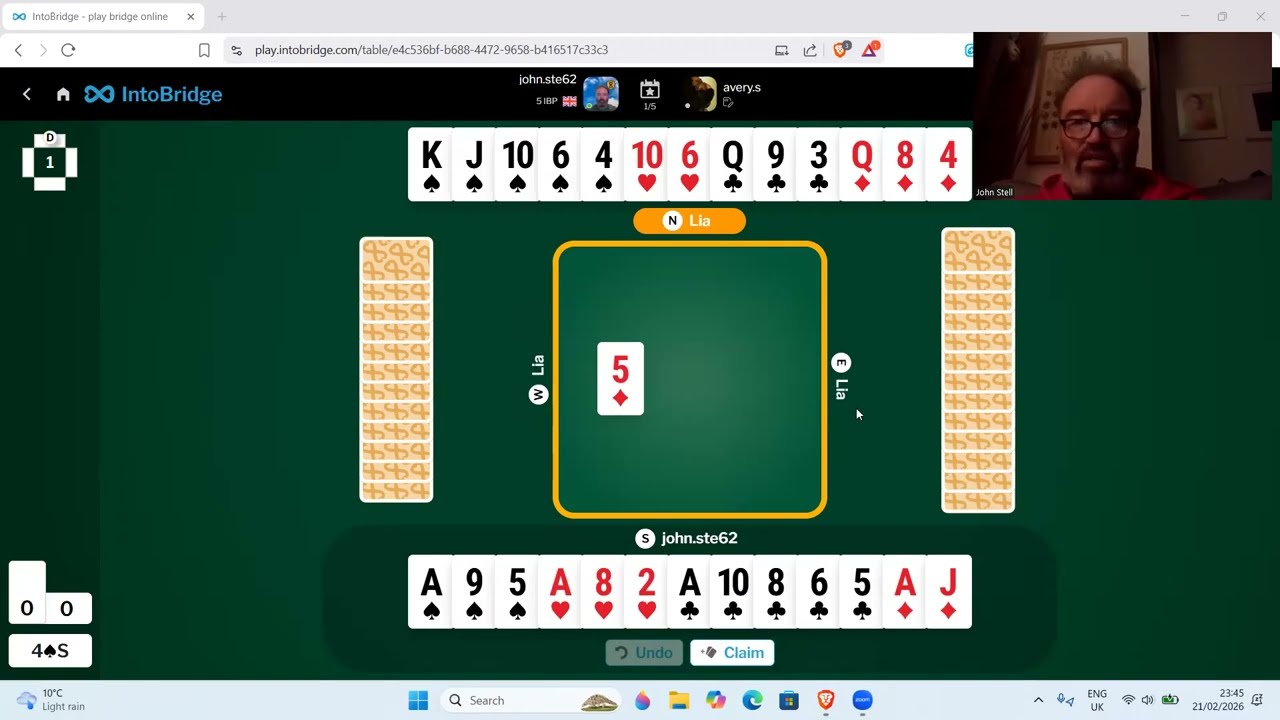Play the 4 of diamonds from dummy
This screenshot has height=720, width=1280.
[x=949, y=164]
